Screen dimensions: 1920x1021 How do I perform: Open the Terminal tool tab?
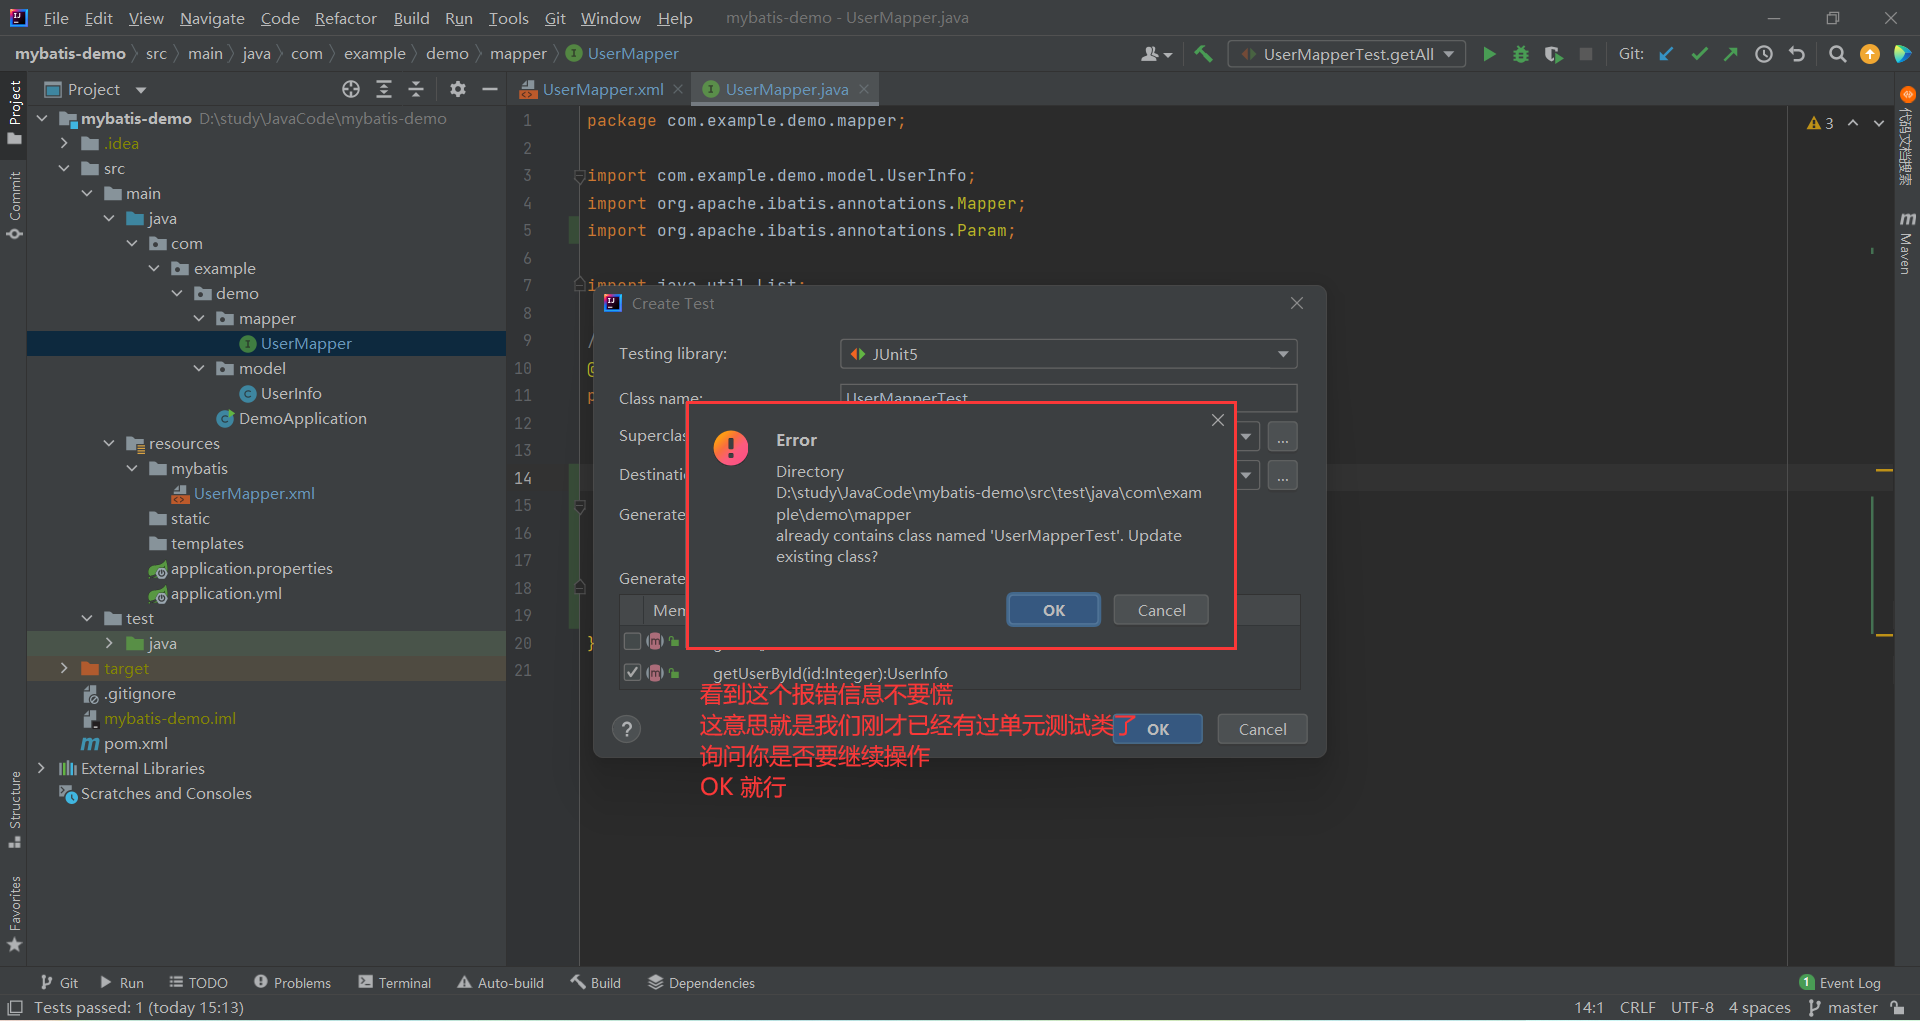click(394, 983)
